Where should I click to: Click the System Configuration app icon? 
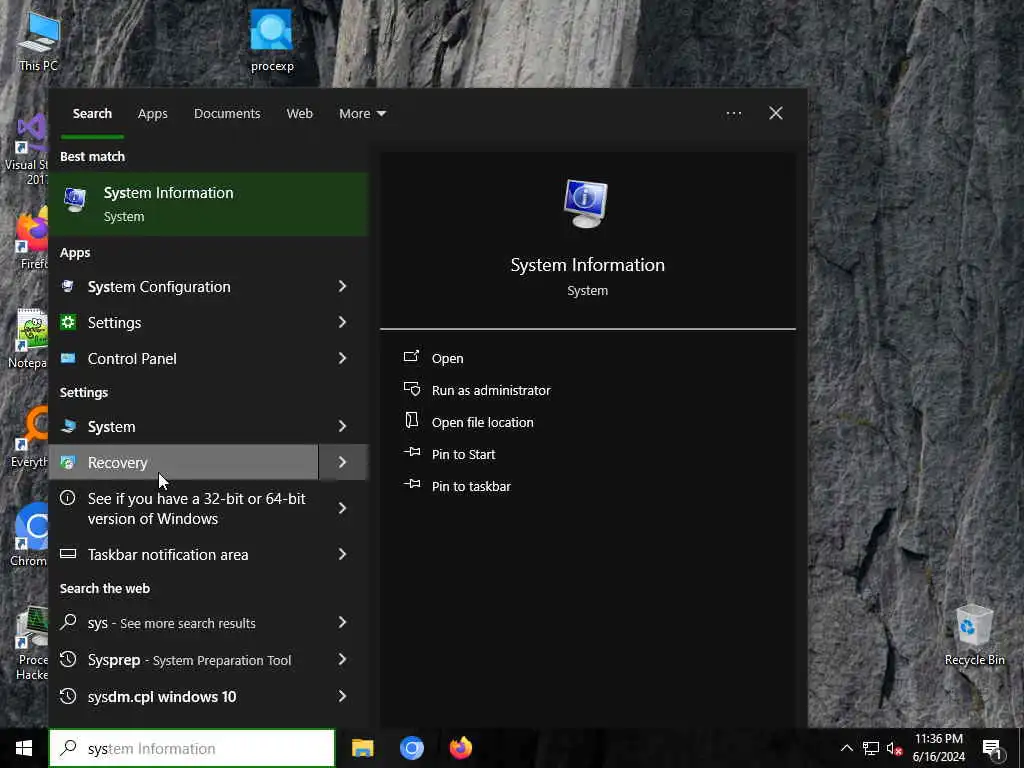click(68, 286)
